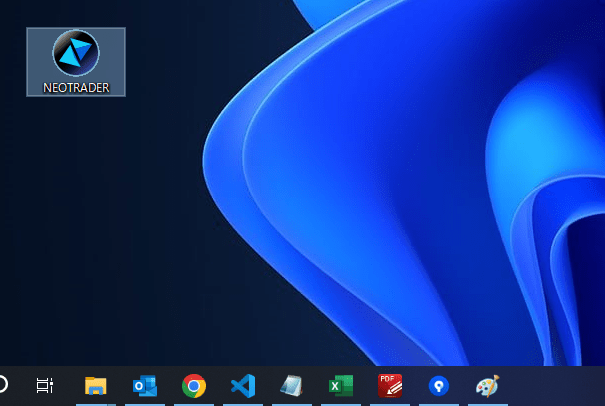
Task: Switch to Excel in the taskbar
Action: 341,386
